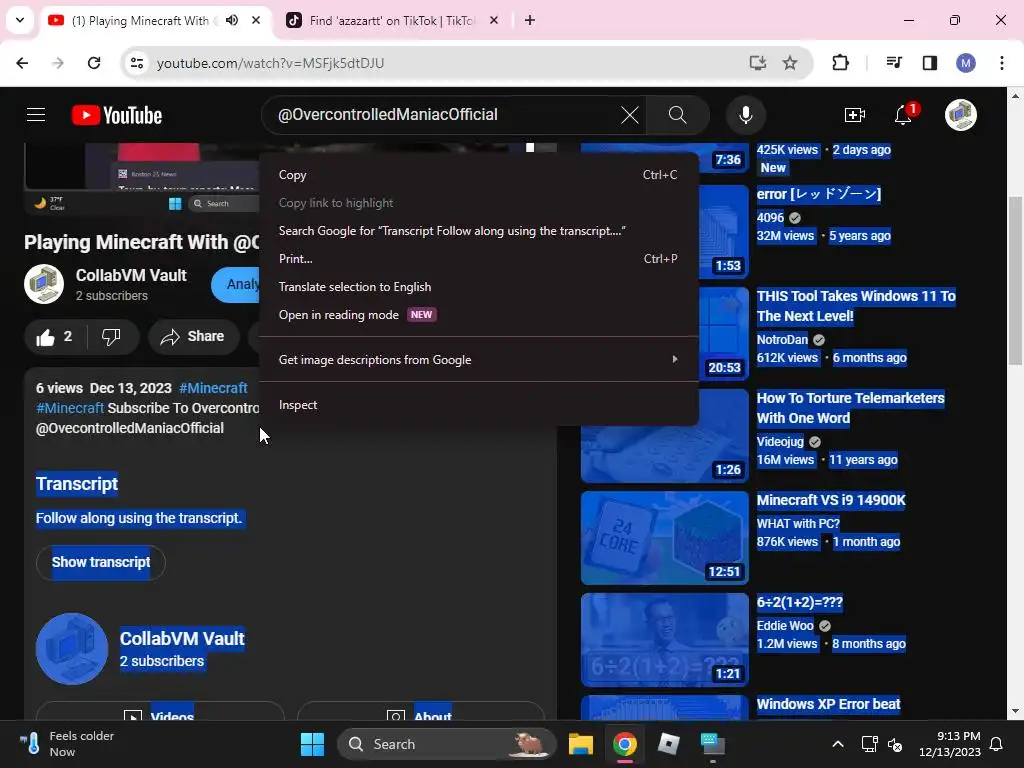
Task: Open the weather widget Feels colder
Action: click(66, 744)
